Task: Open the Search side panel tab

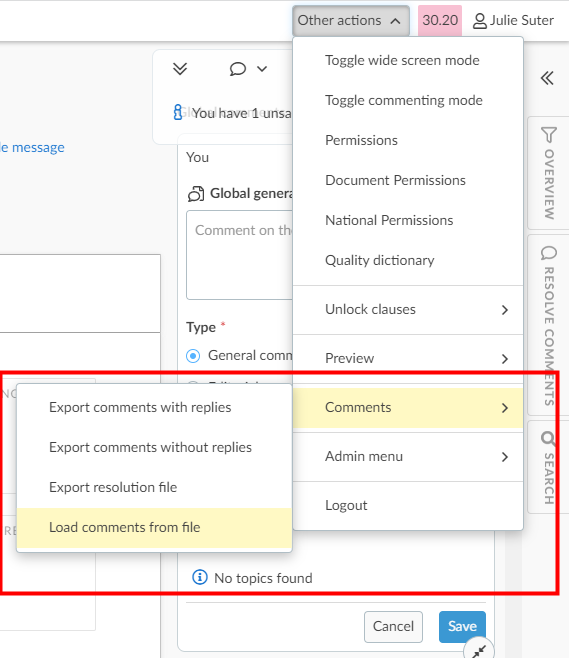Action: click(548, 467)
